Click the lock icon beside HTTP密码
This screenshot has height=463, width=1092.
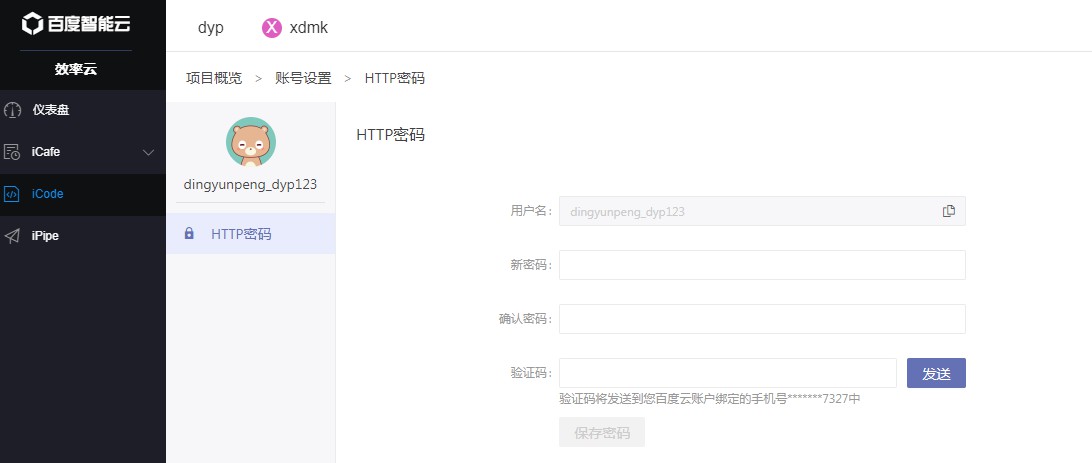(189, 234)
